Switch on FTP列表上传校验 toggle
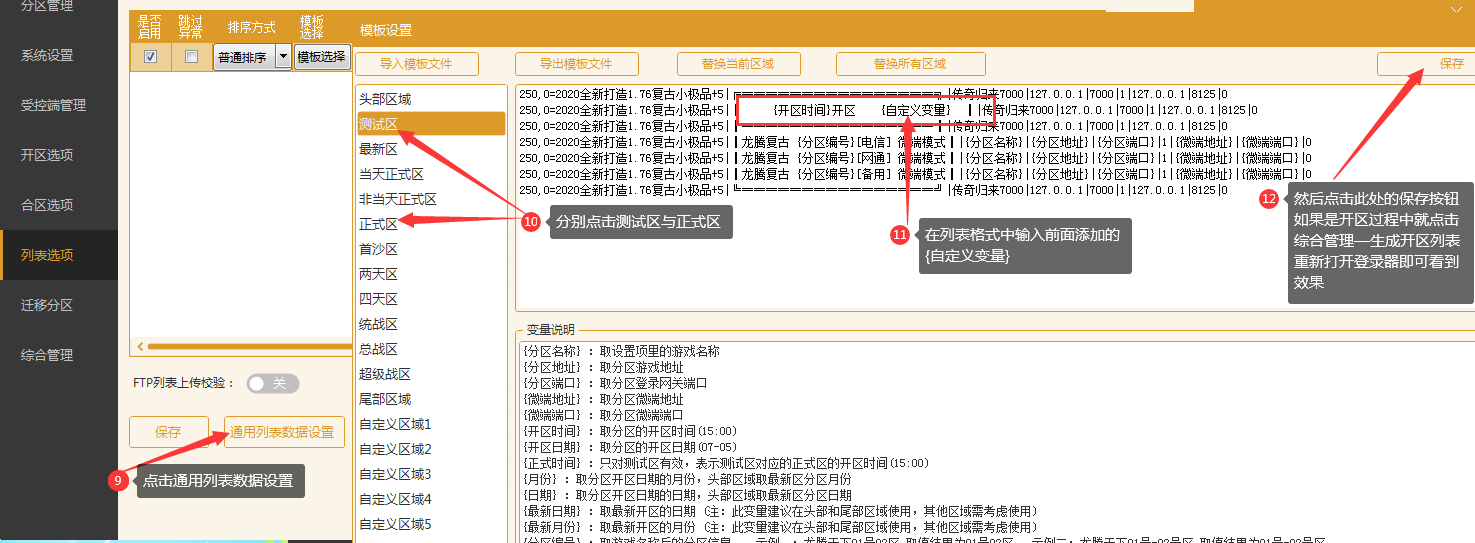This screenshot has height=543, width=1475. click(272, 383)
